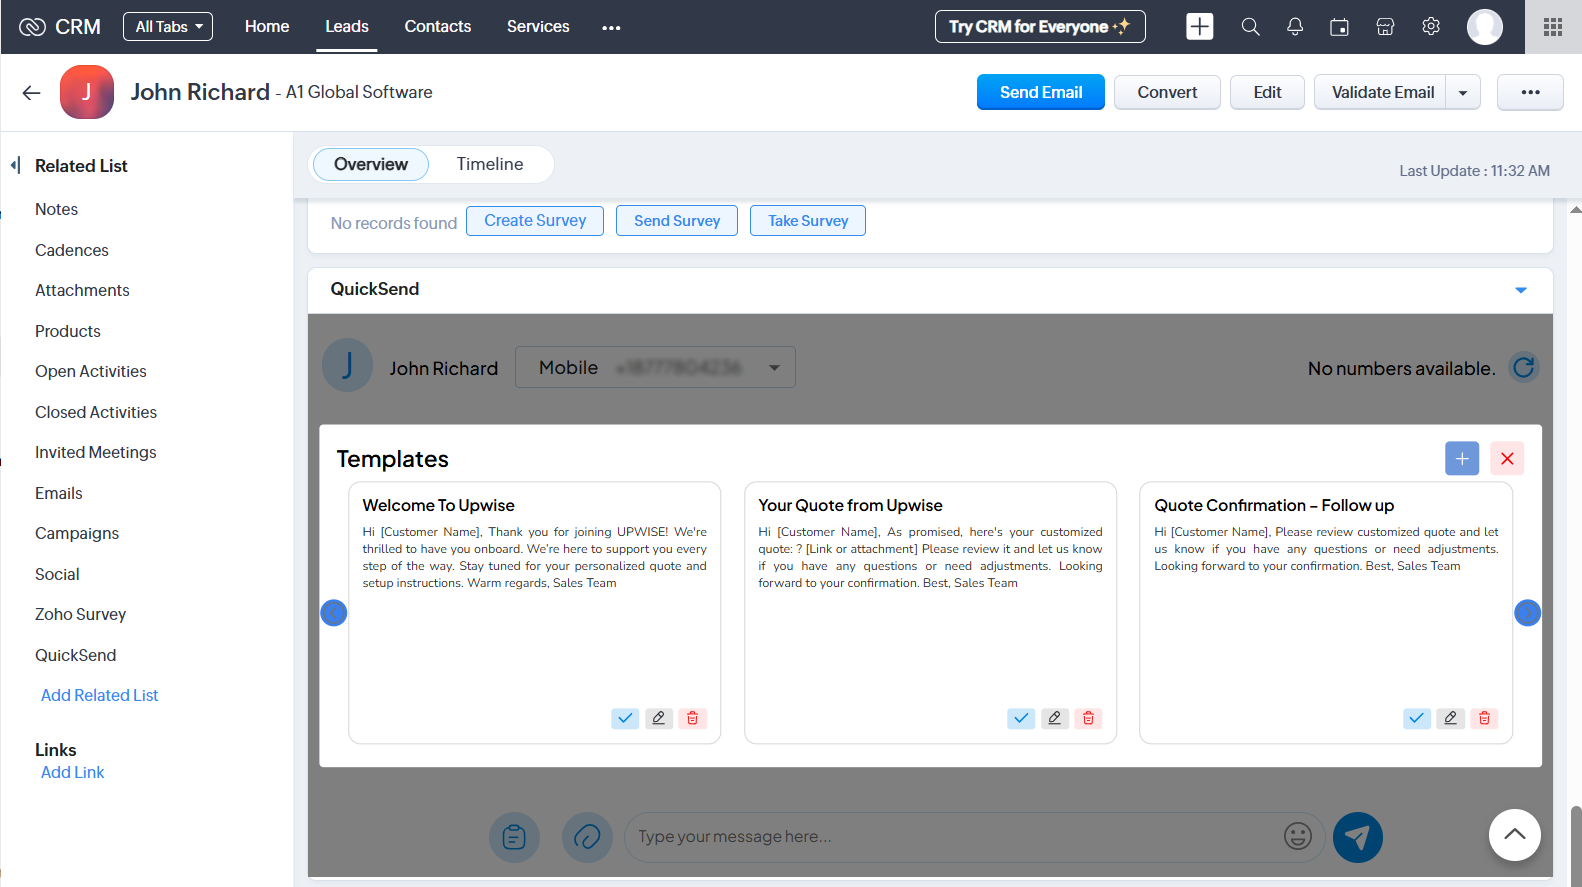Show the previous templates with the left arrow
This screenshot has width=1582, height=887.
pos(334,613)
